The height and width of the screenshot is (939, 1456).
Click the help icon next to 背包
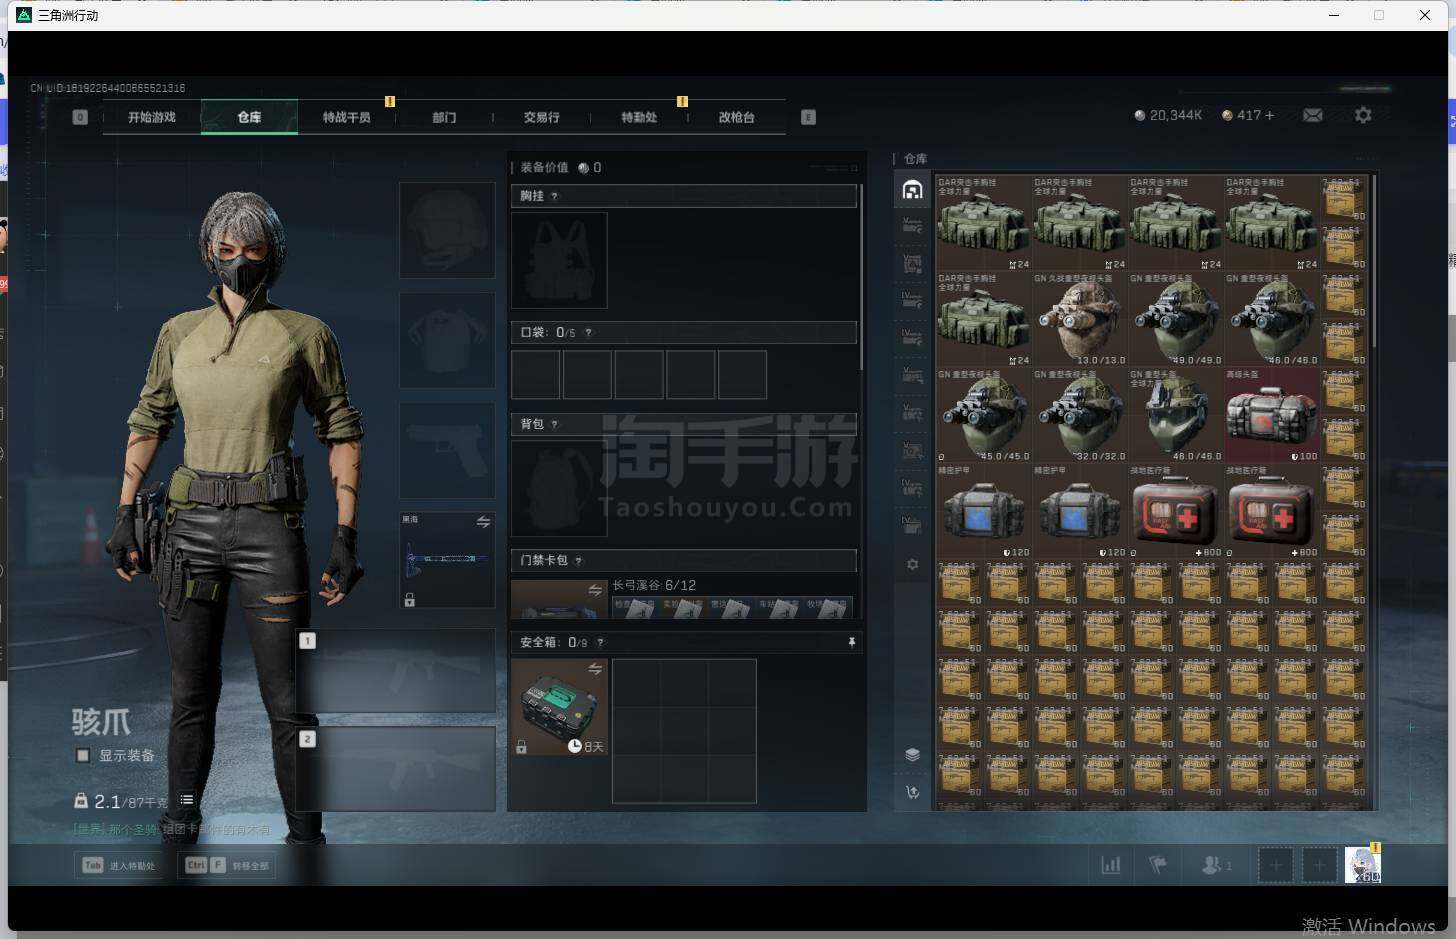[554, 424]
